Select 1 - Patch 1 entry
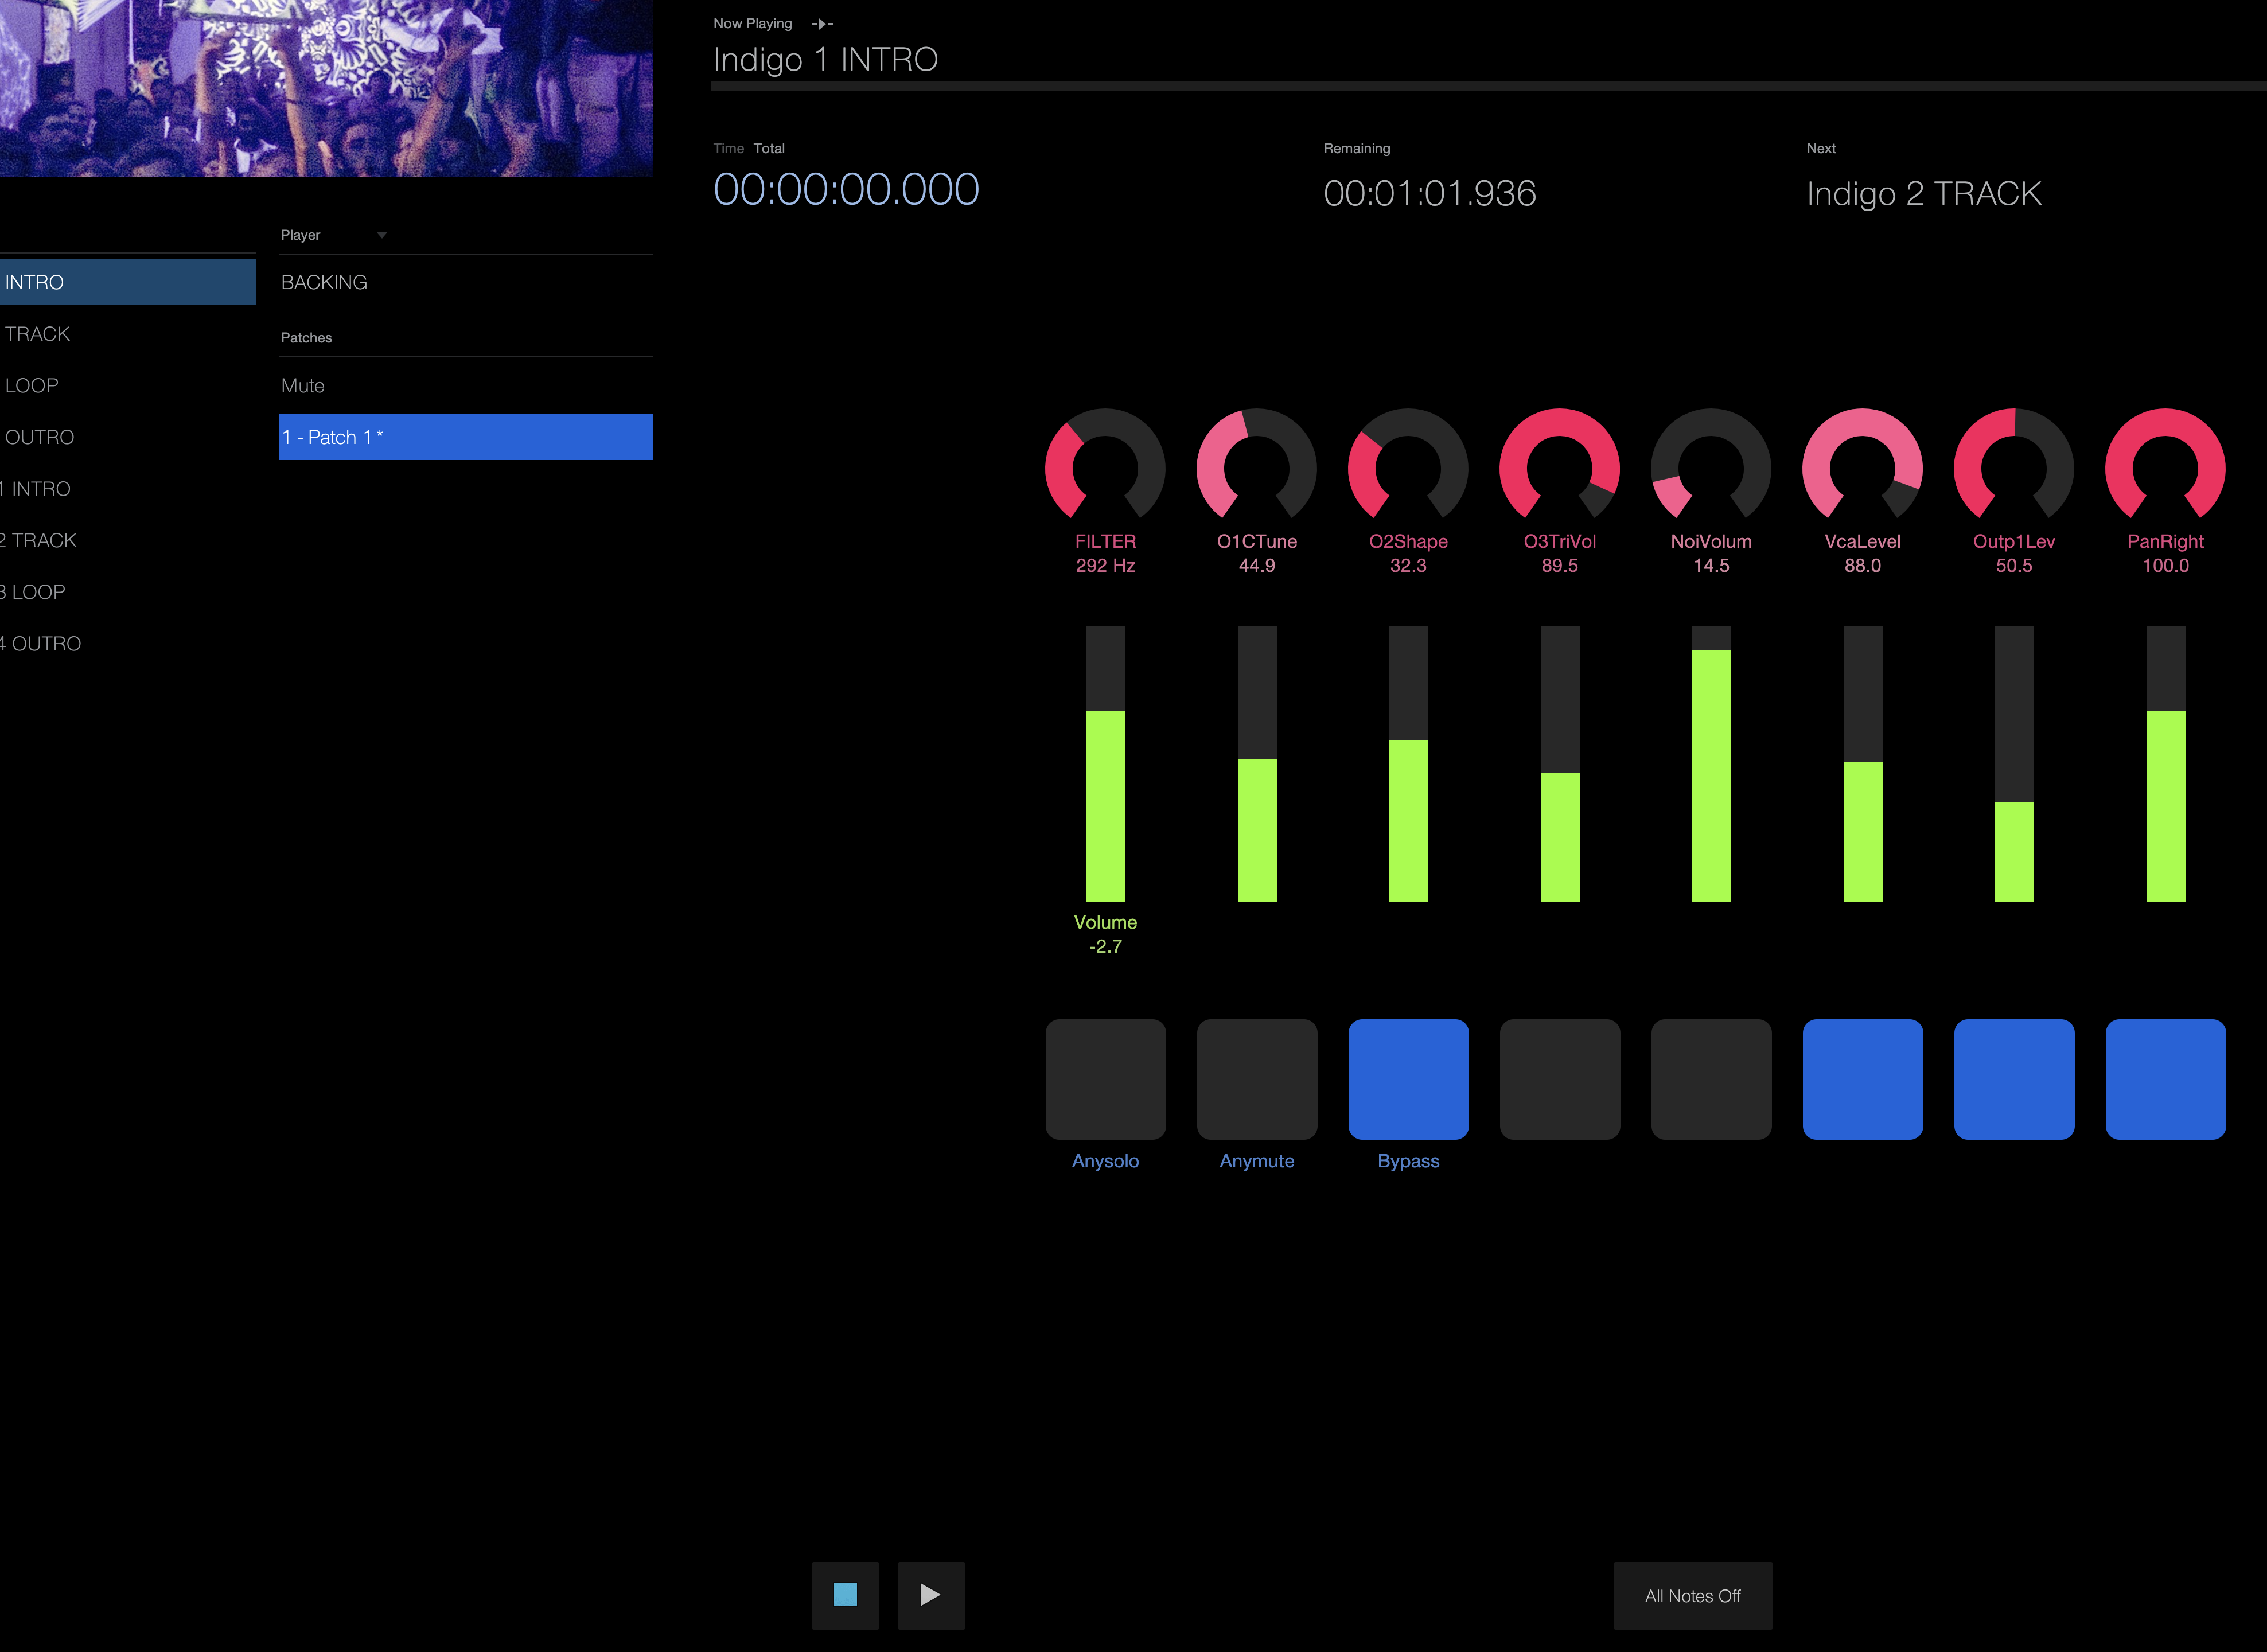 tap(465, 437)
